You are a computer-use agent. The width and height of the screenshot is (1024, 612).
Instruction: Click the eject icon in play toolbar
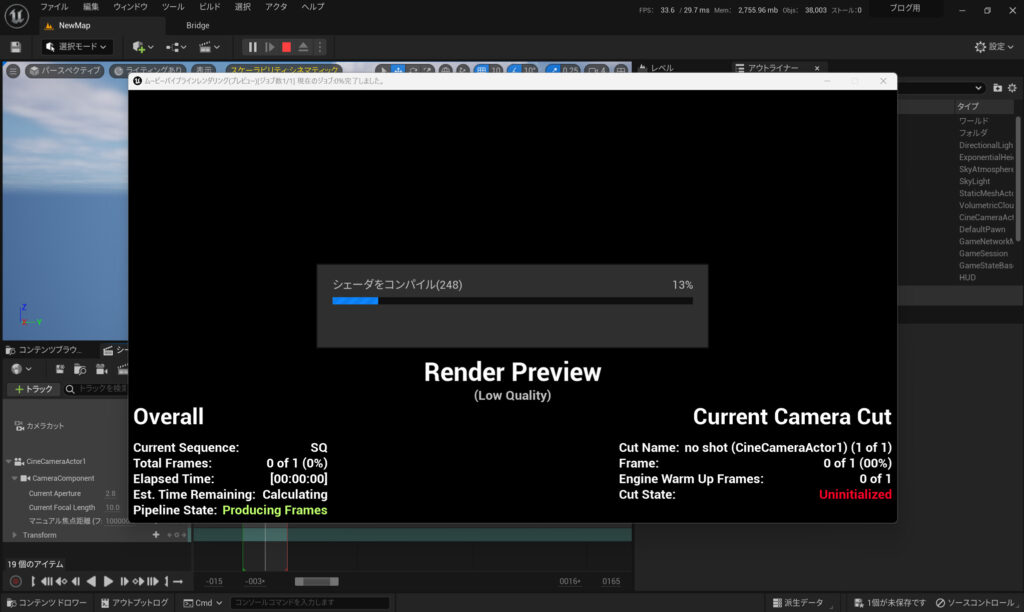(x=303, y=47)
